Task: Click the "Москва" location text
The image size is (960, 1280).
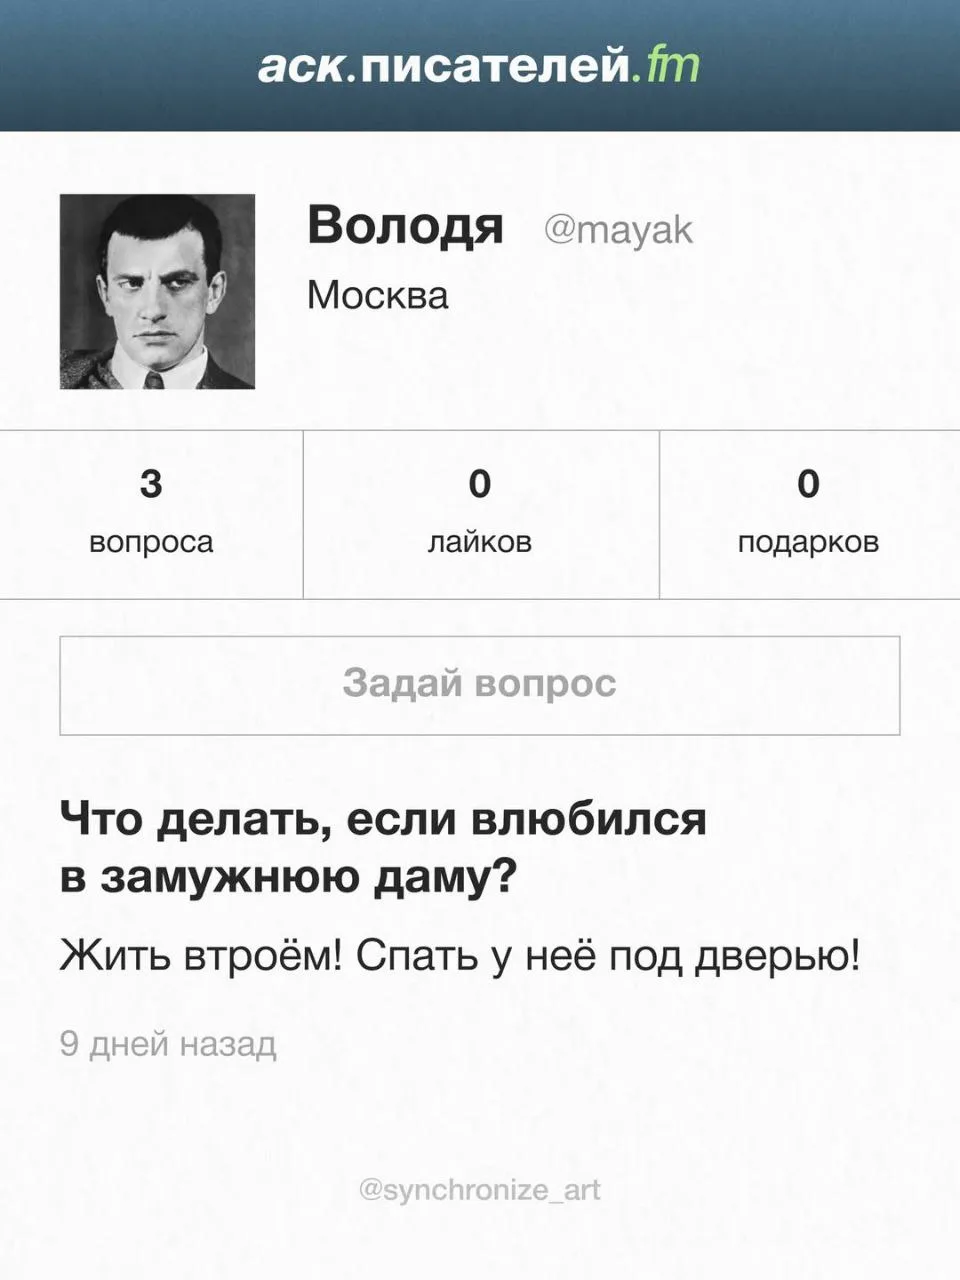Action: point(377,295)
